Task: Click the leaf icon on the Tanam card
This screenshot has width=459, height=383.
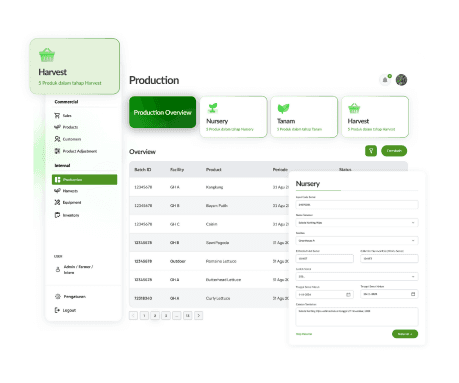Action: pos(283,108)
